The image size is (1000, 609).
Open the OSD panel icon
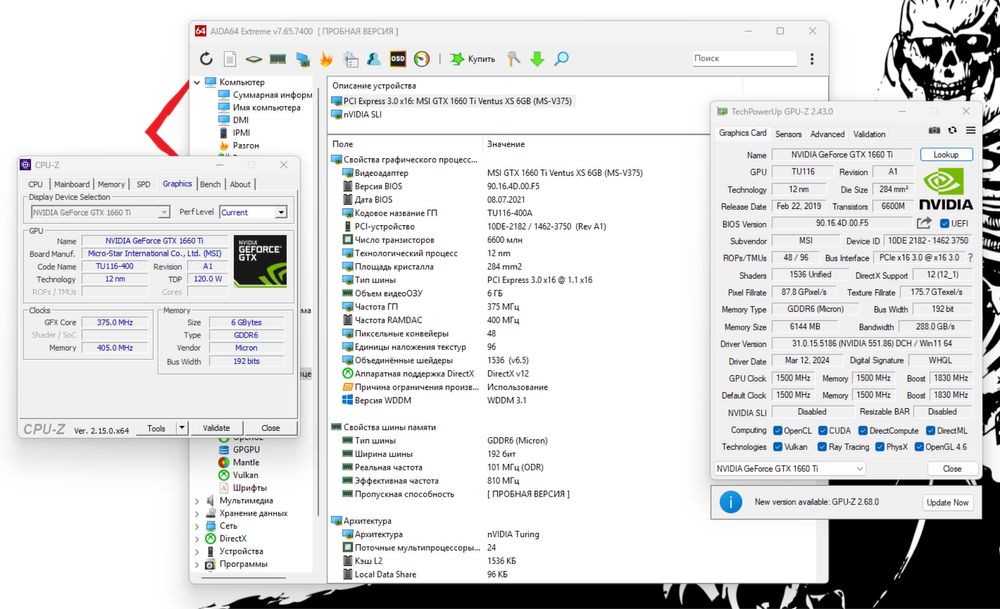397,59
